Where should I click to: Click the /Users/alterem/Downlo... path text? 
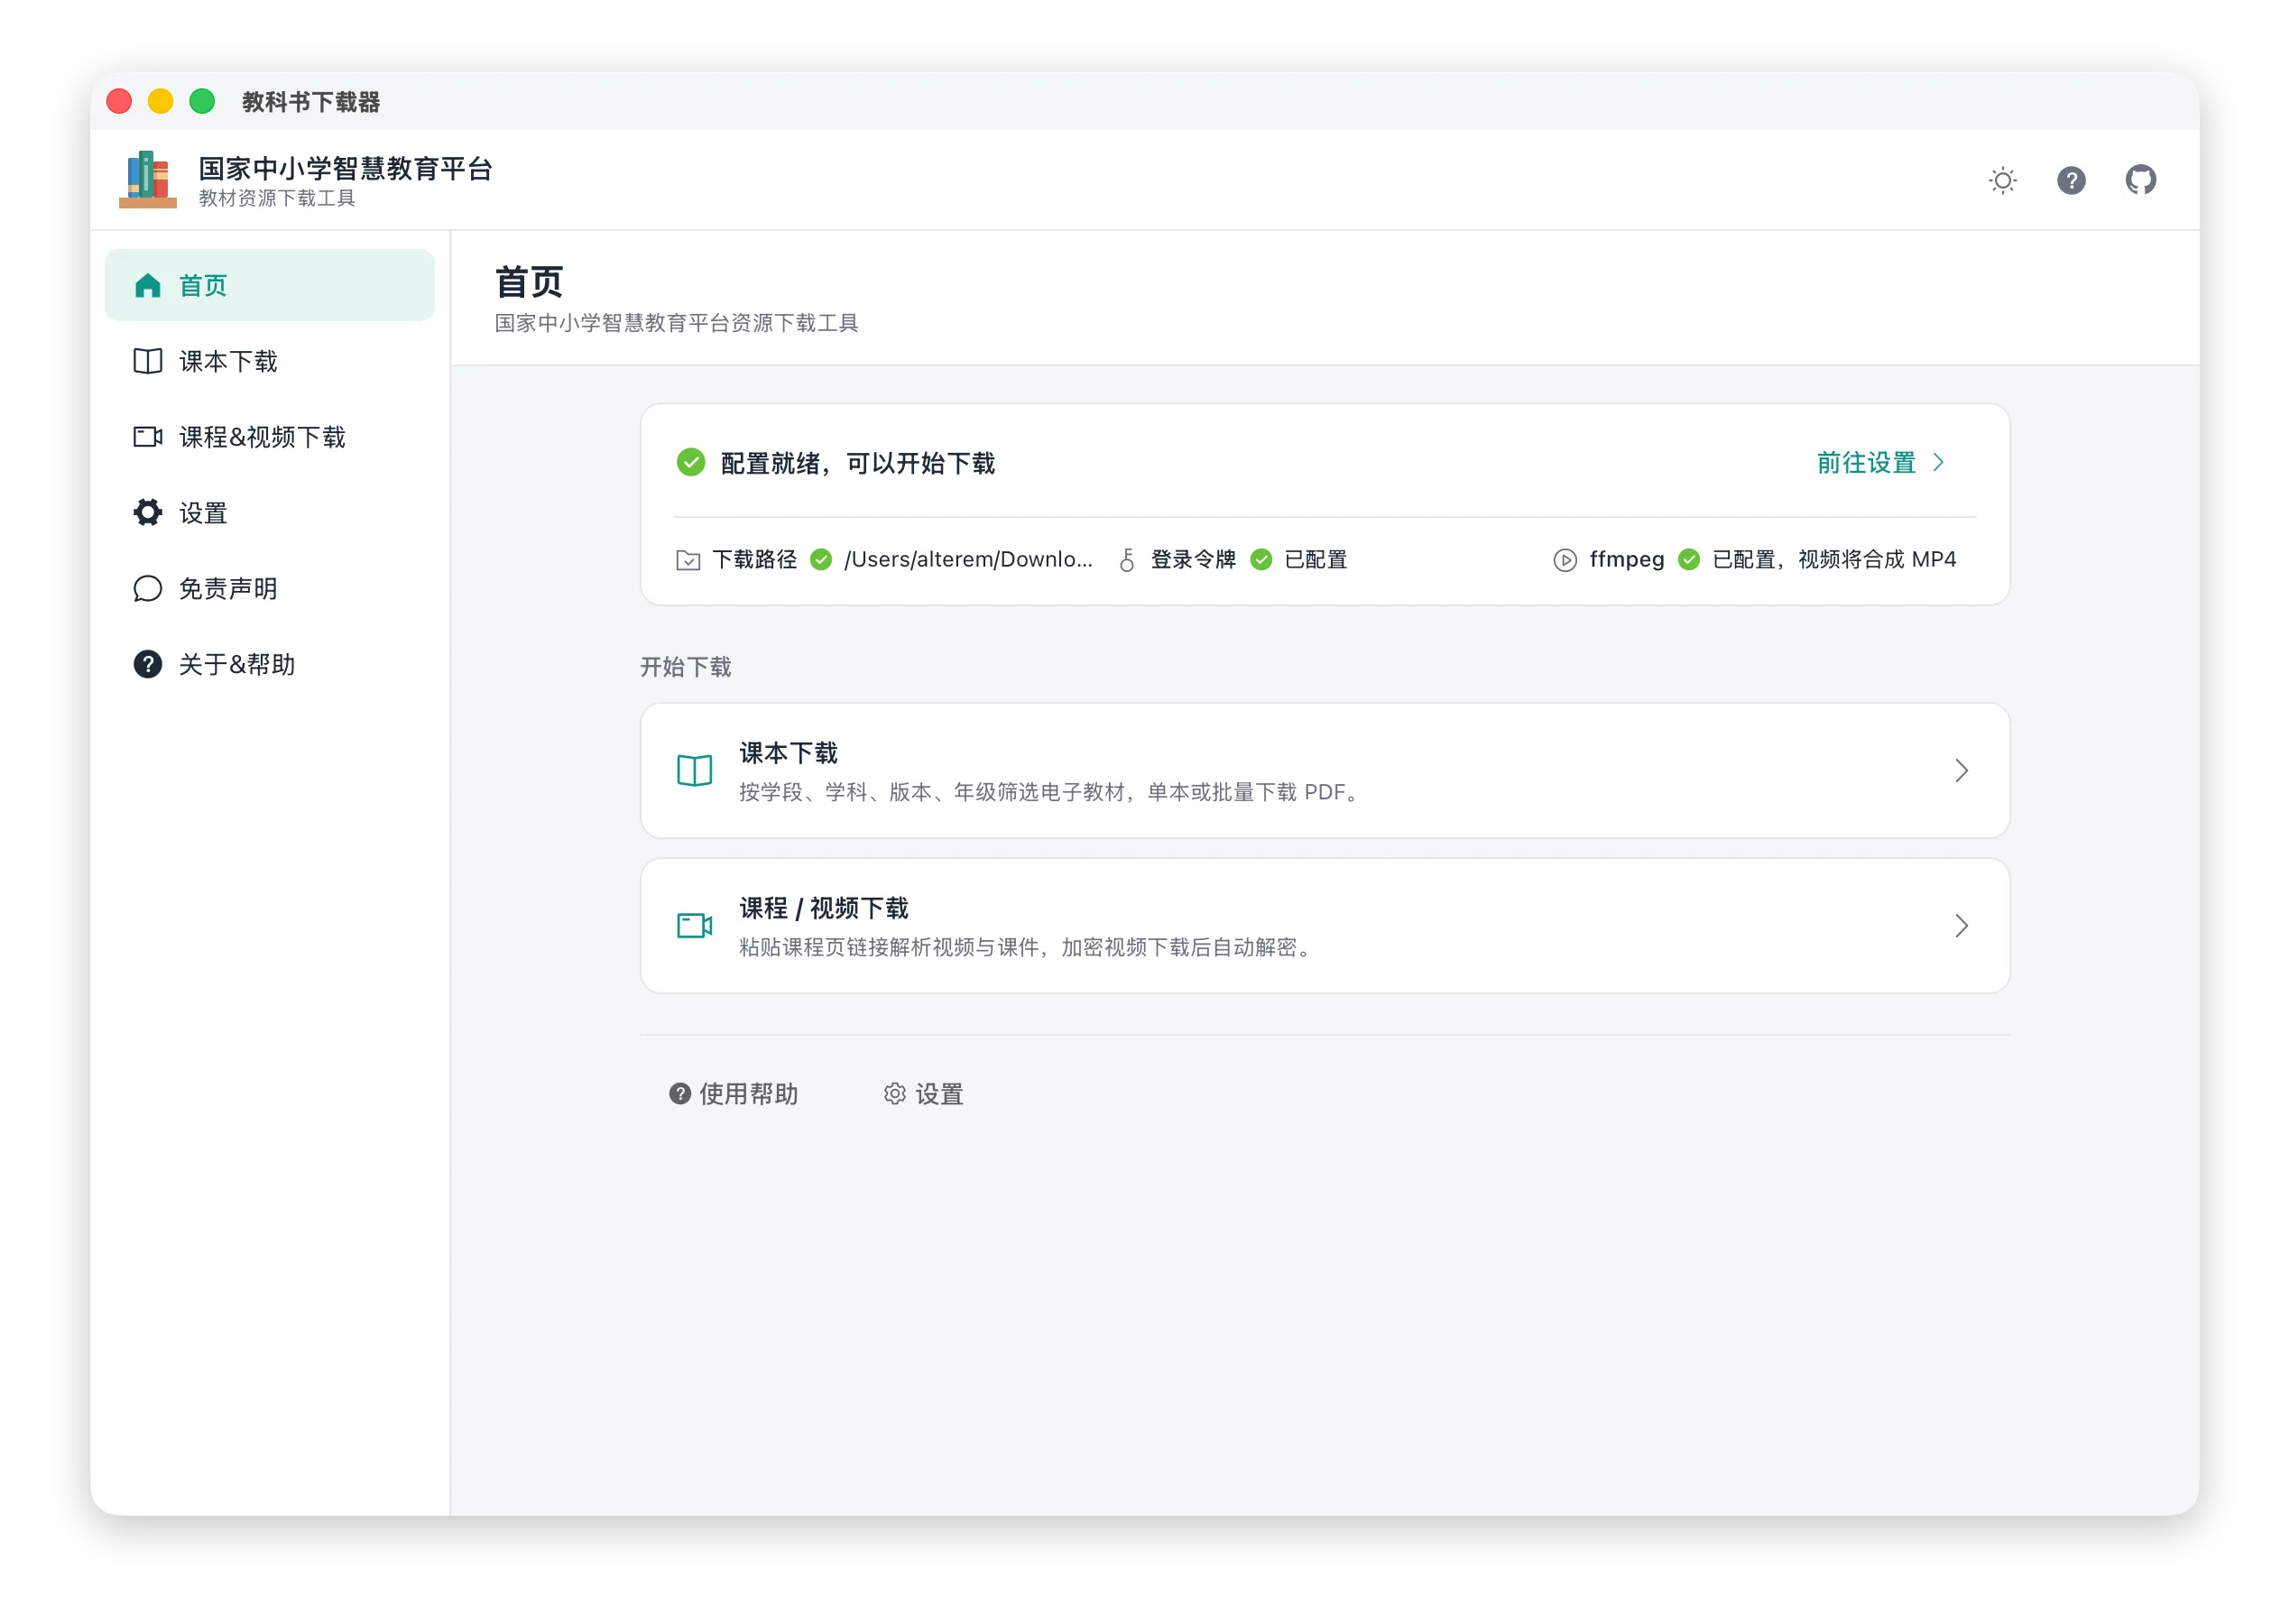tap(969, 560)
